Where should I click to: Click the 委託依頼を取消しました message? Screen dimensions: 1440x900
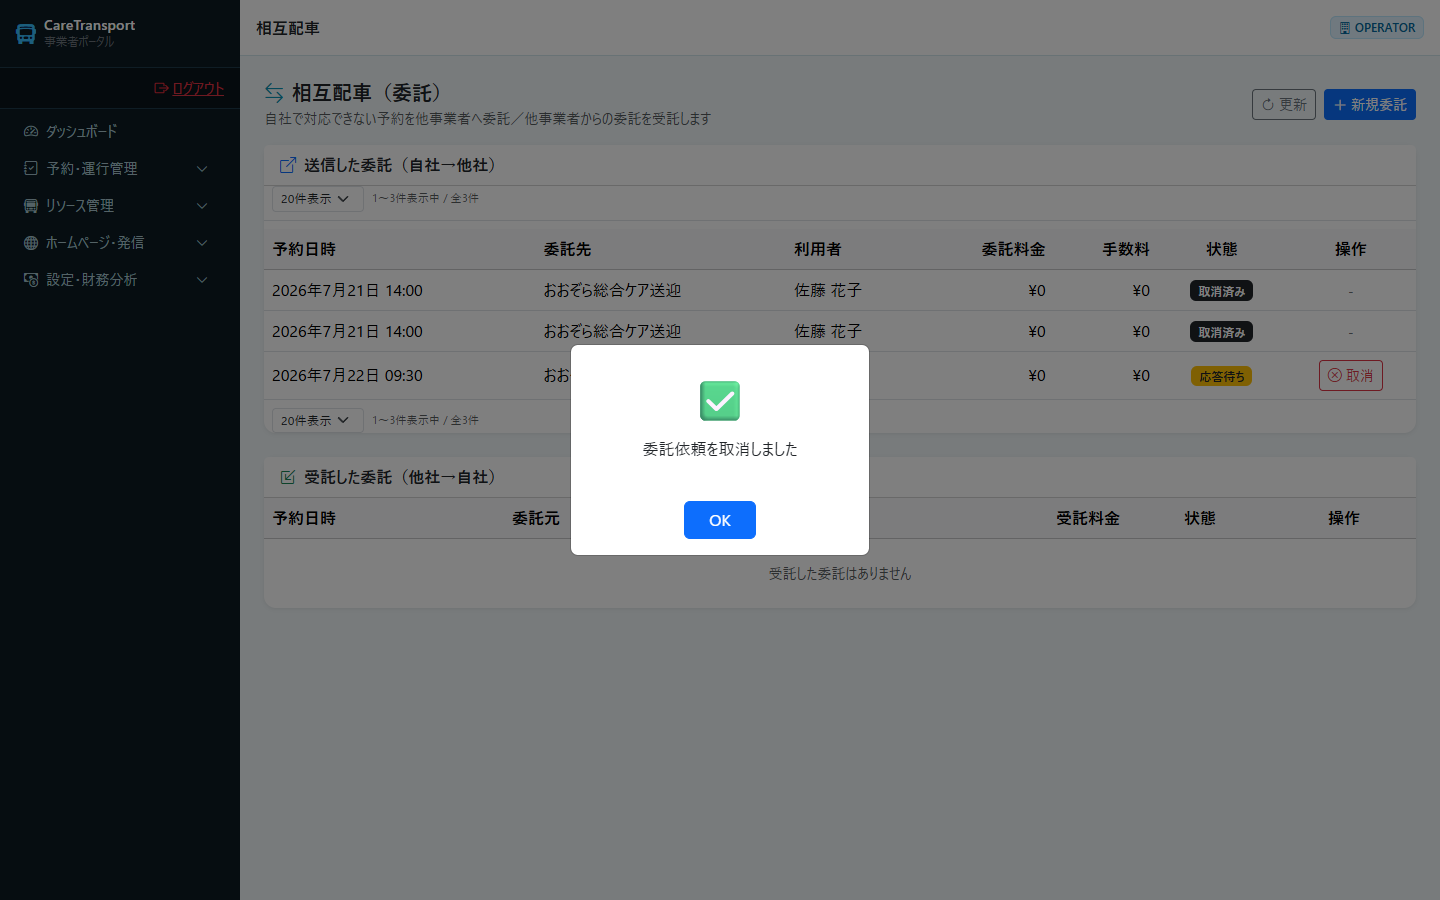tap(720, 449)
